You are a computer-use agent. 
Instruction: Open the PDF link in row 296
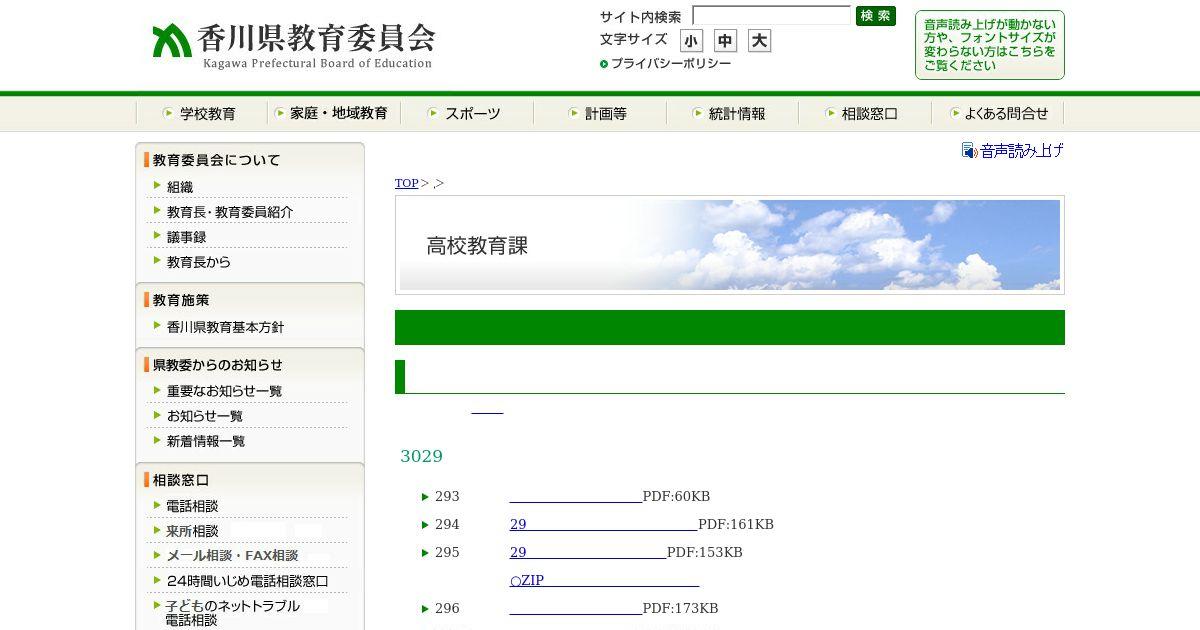coord(575,609)
